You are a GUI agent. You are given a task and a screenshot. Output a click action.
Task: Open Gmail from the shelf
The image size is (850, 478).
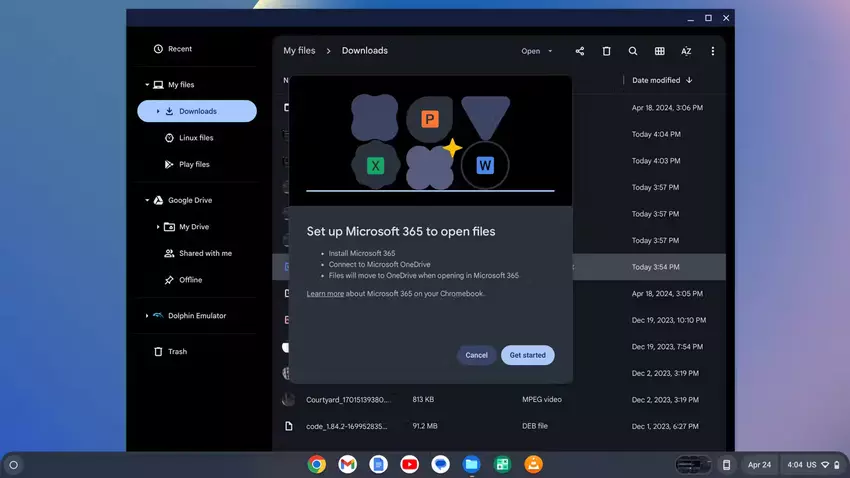(x=347, y=464)
